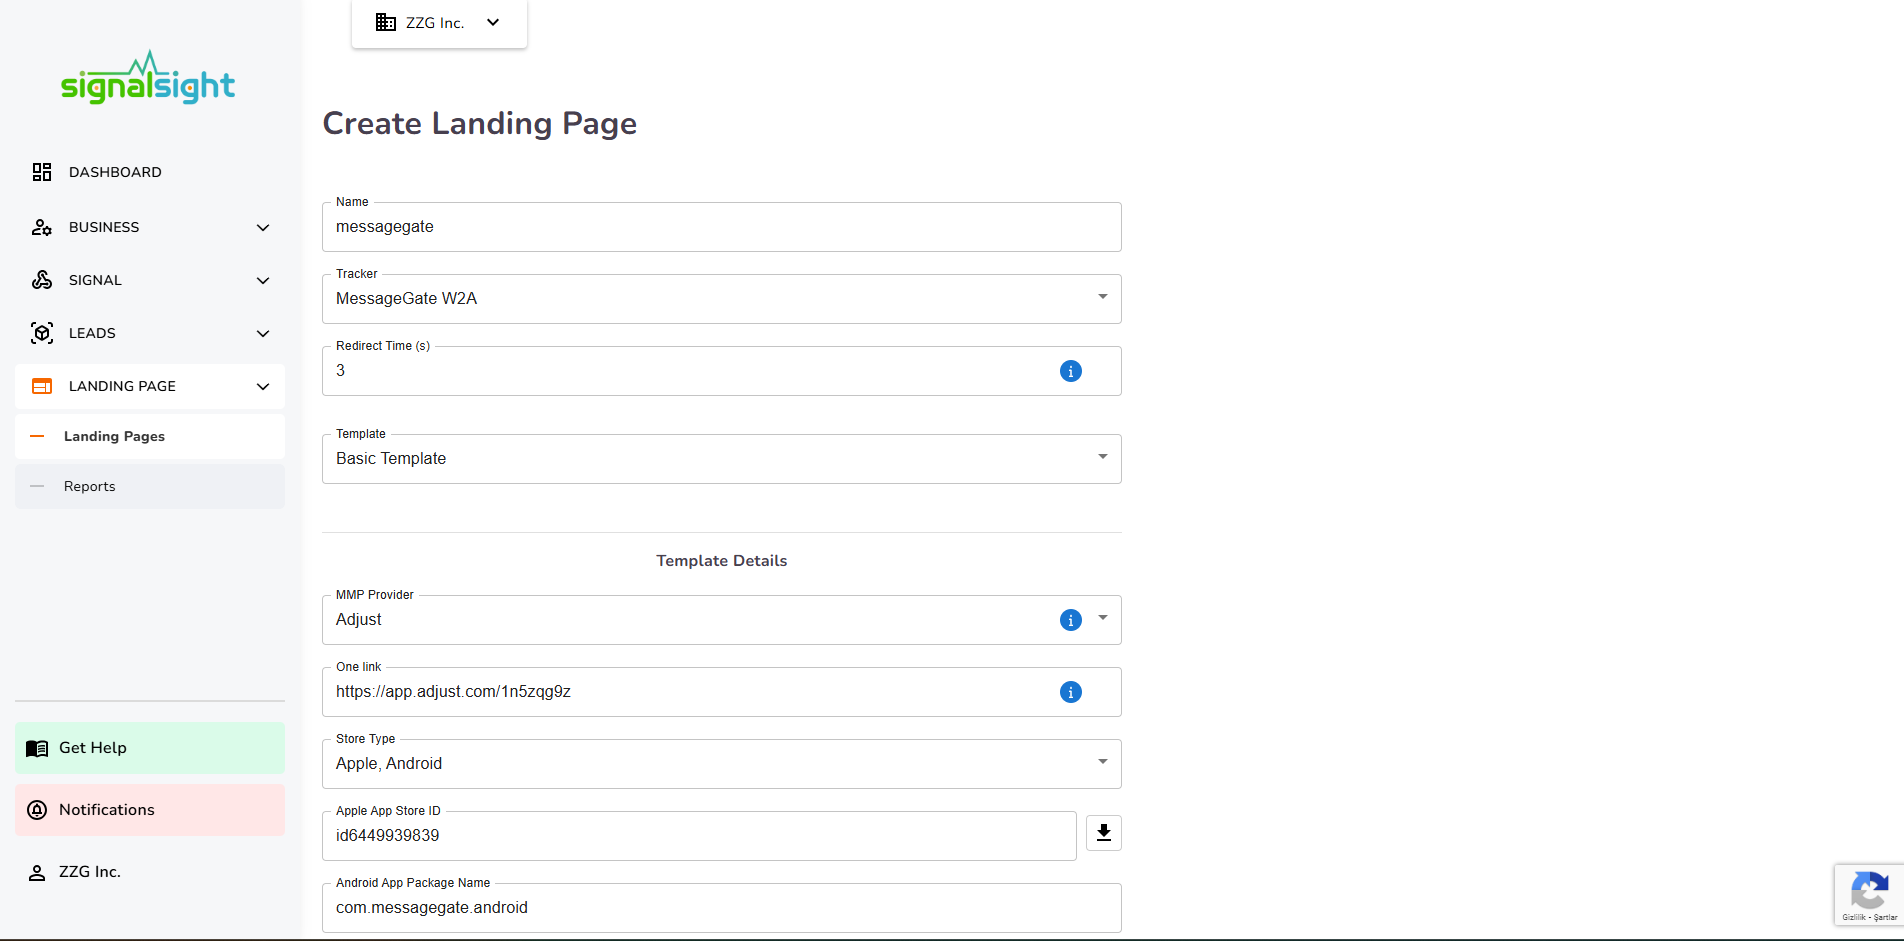Click the Redirect Time info icon

1071,371
